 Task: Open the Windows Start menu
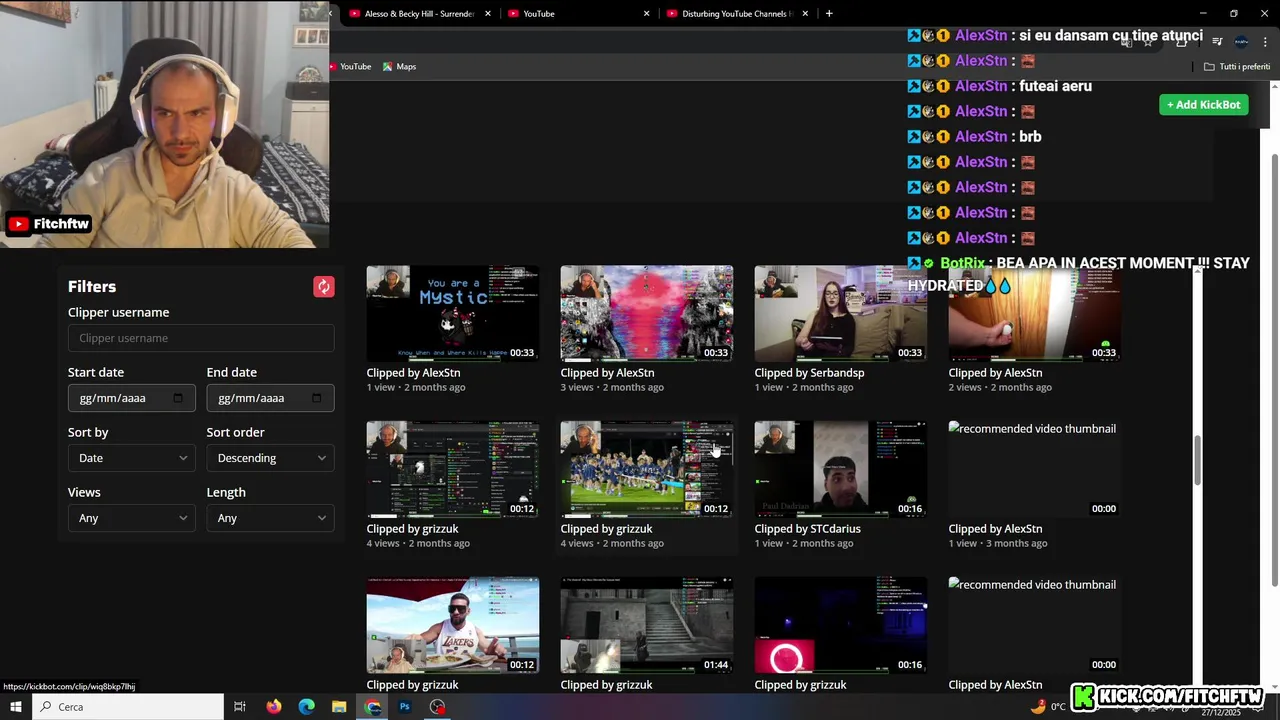click(16, 707)
